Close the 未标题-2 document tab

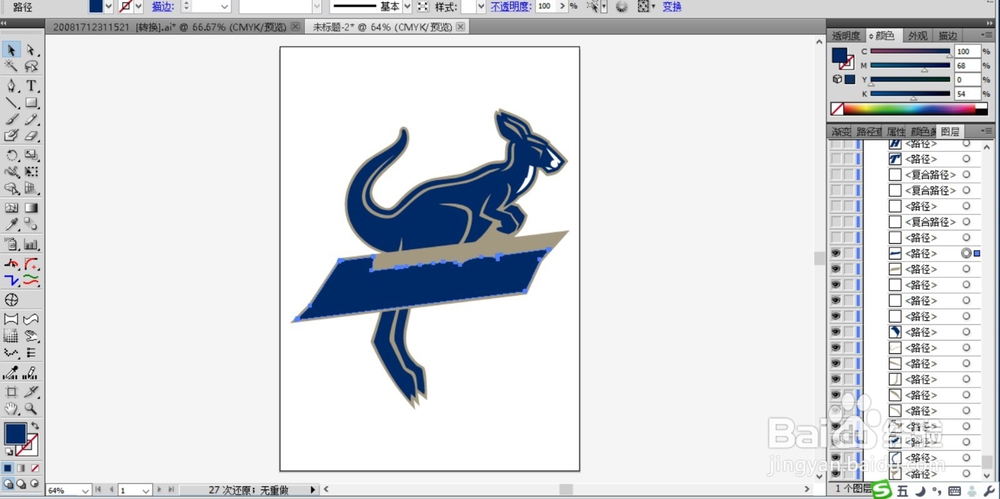[460, 27]
